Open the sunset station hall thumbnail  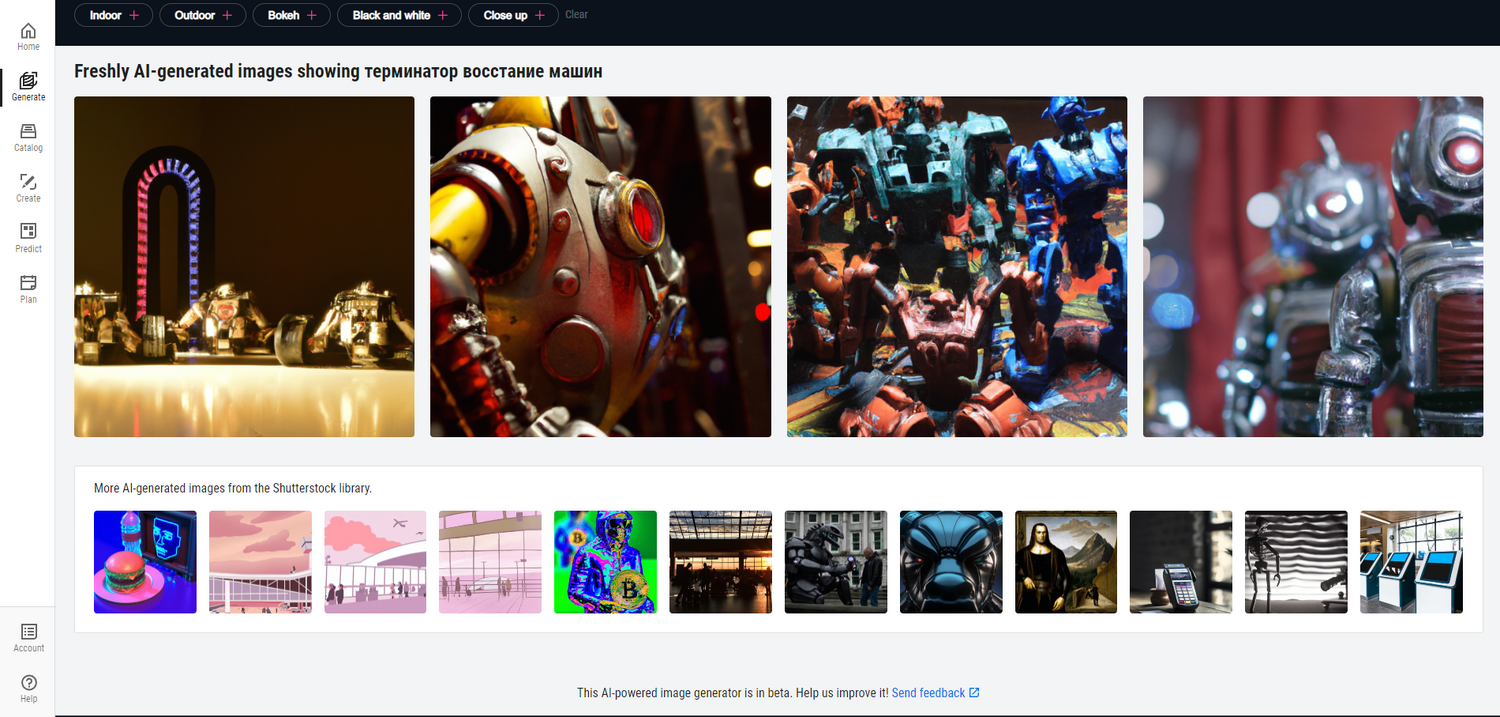coord(720,562)
